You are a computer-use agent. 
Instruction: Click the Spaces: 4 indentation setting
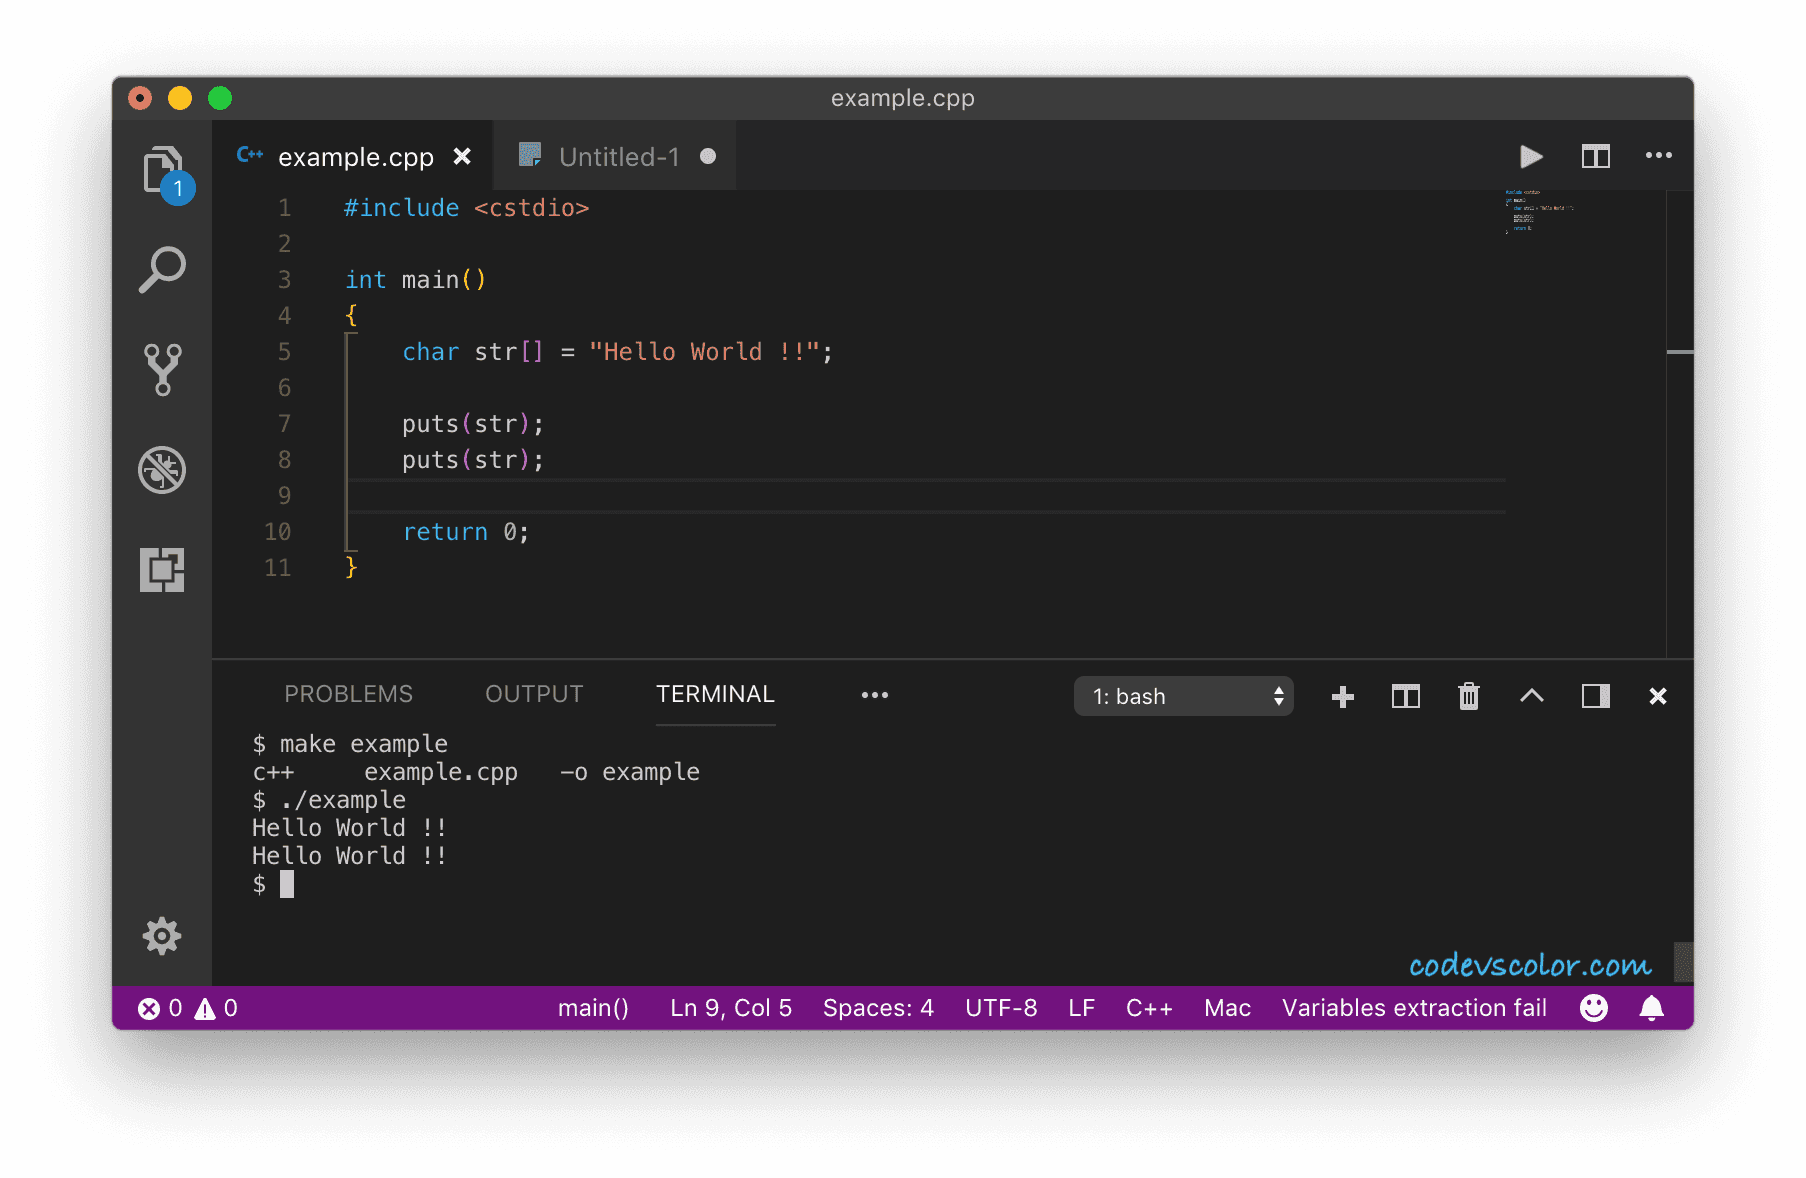[877, 1008]
